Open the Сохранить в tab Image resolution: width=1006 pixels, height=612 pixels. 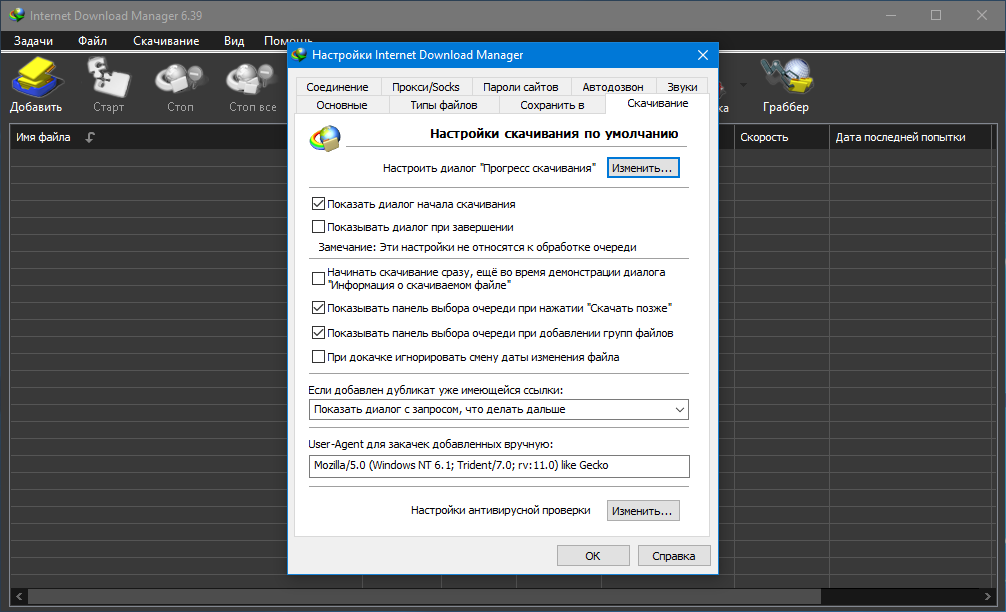[552, 105]
